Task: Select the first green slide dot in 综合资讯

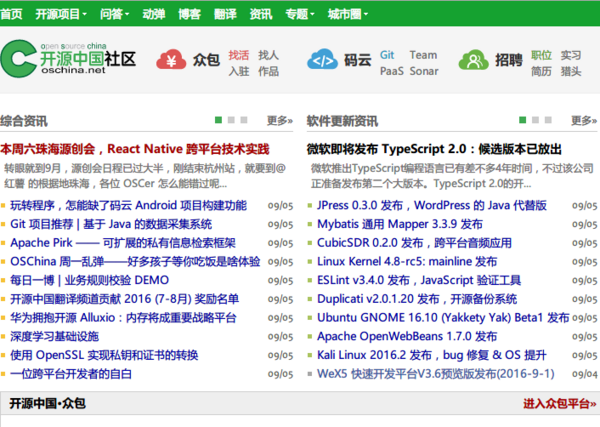Action: (217, 120)
